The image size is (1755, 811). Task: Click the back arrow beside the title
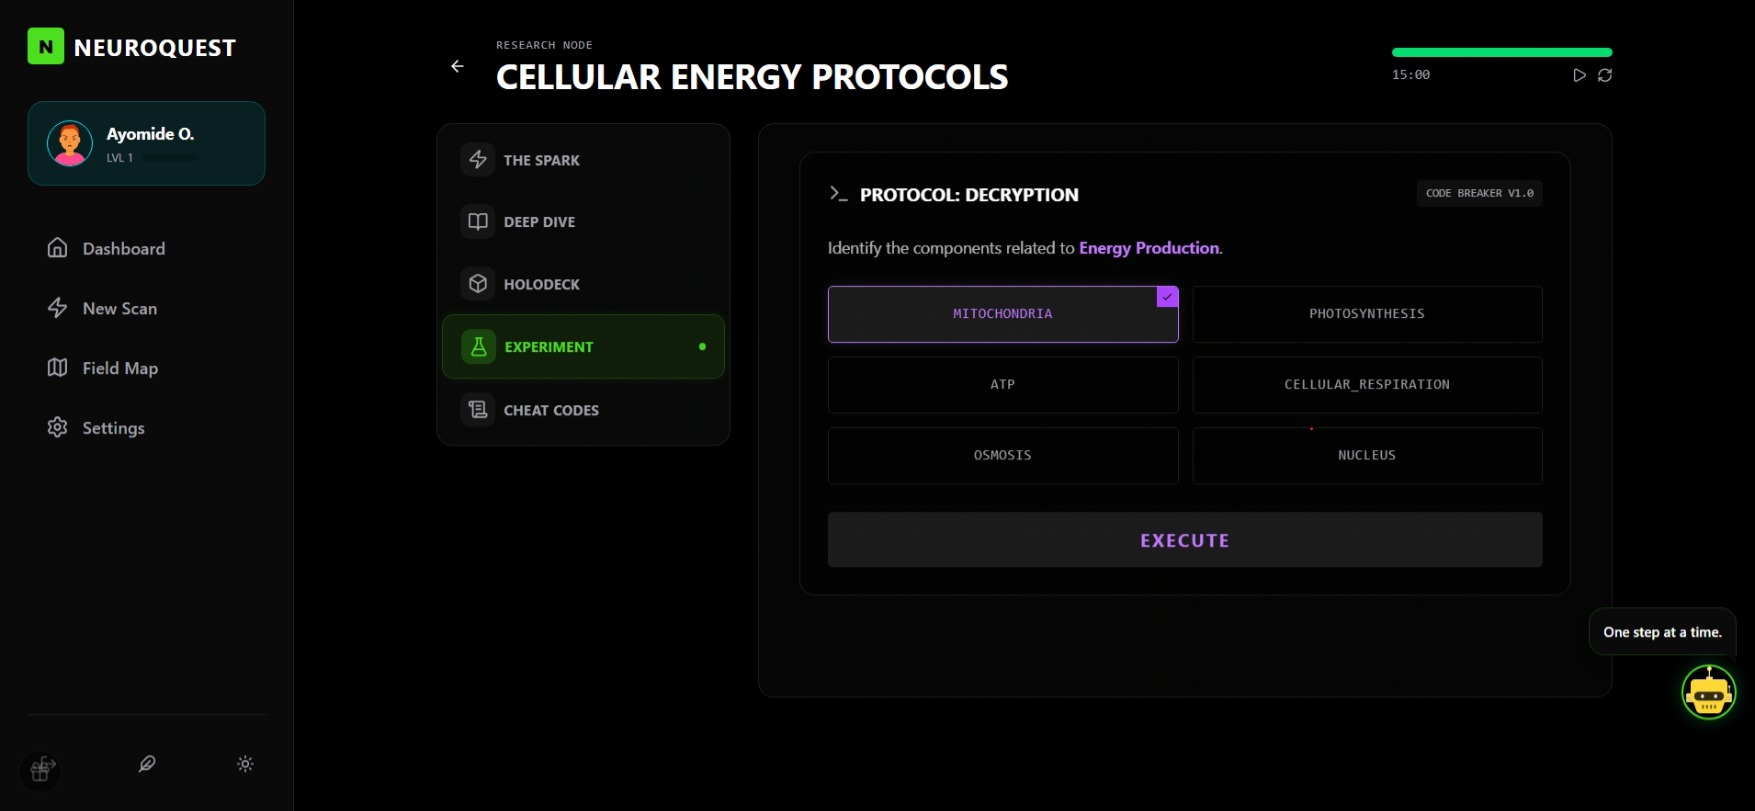coord(457,66)
